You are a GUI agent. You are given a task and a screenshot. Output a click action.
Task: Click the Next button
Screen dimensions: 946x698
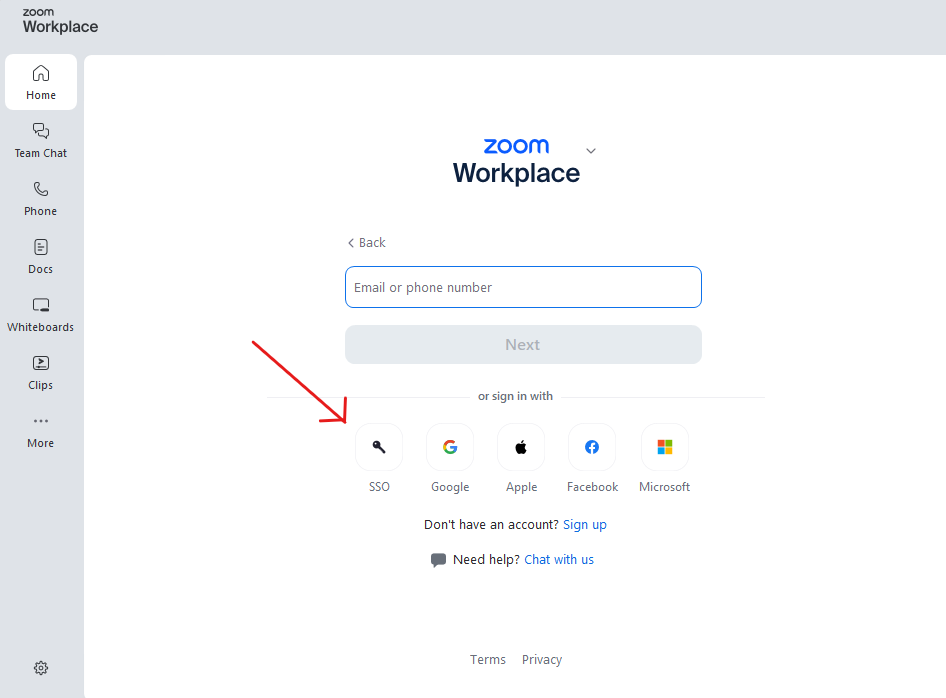(523, 344)
